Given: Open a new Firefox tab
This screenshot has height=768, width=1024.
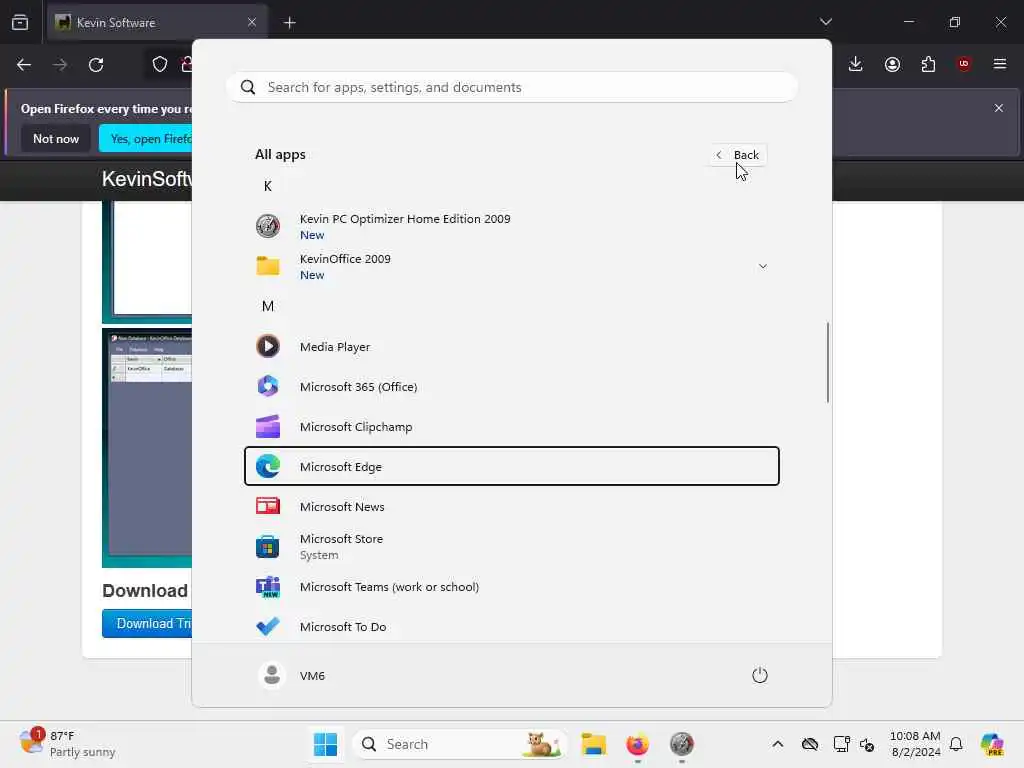Looking at the screenshot, I should point(289,23).
